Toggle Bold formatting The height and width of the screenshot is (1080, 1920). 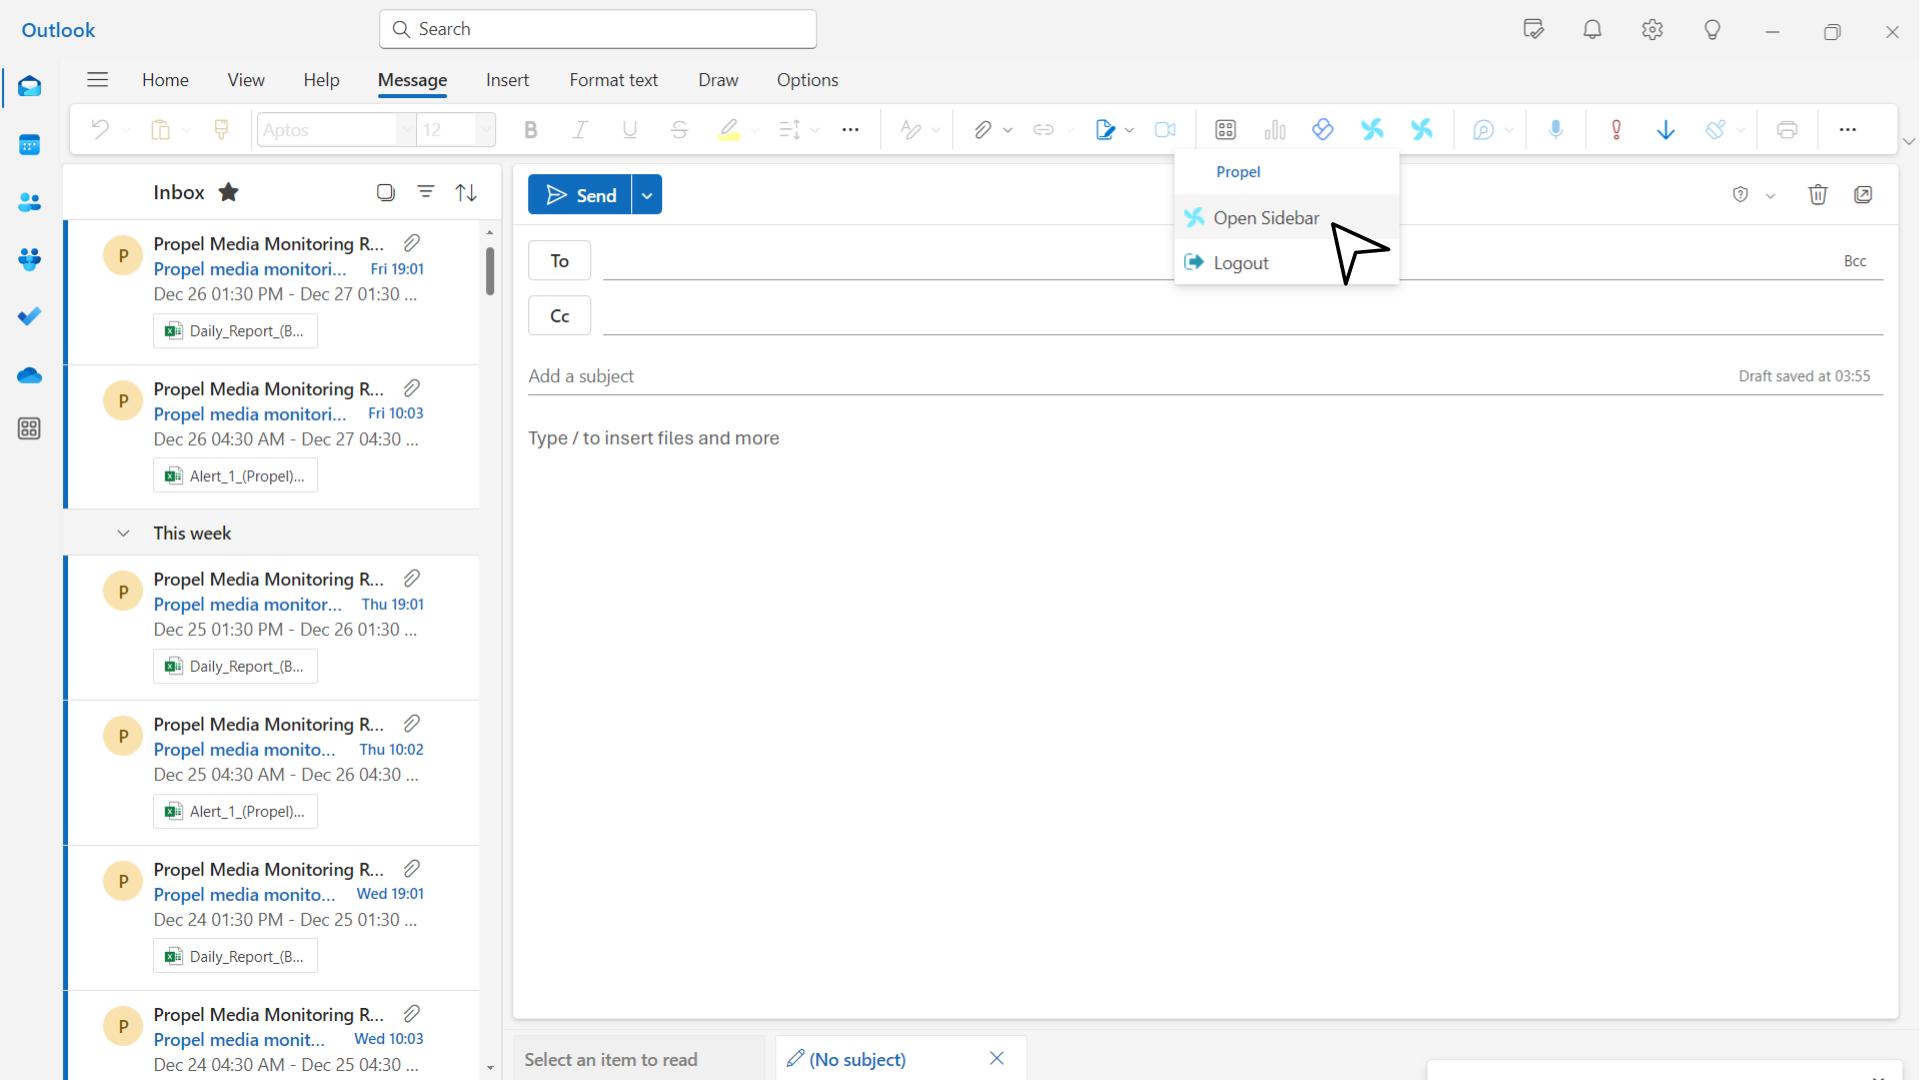531,130
